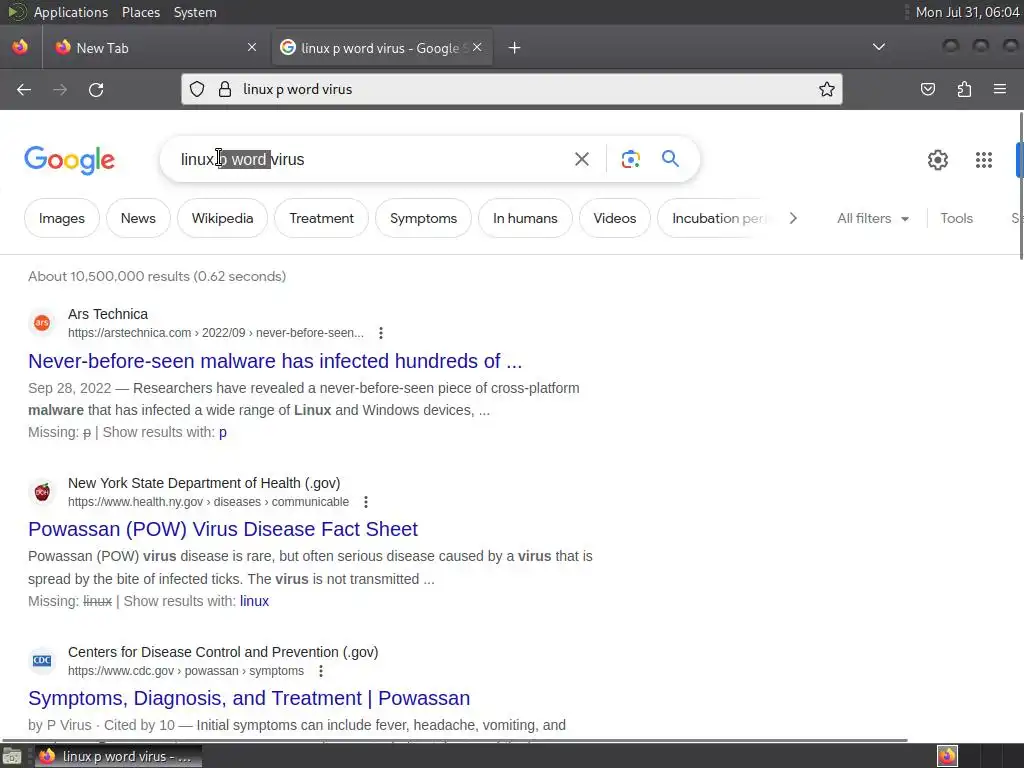
Task: Filter results by Images
Action: click(x=62, y=219)
